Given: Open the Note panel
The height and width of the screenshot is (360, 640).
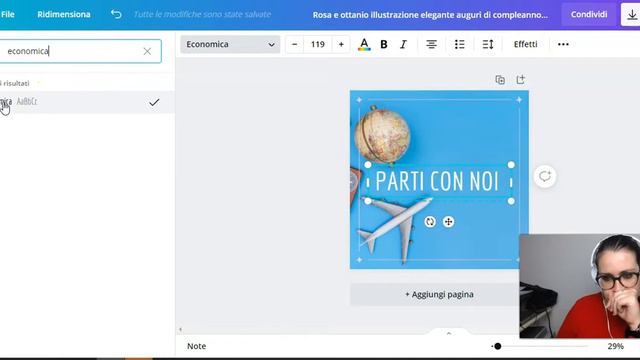Looking at the screenshot, I should [196, 346].
